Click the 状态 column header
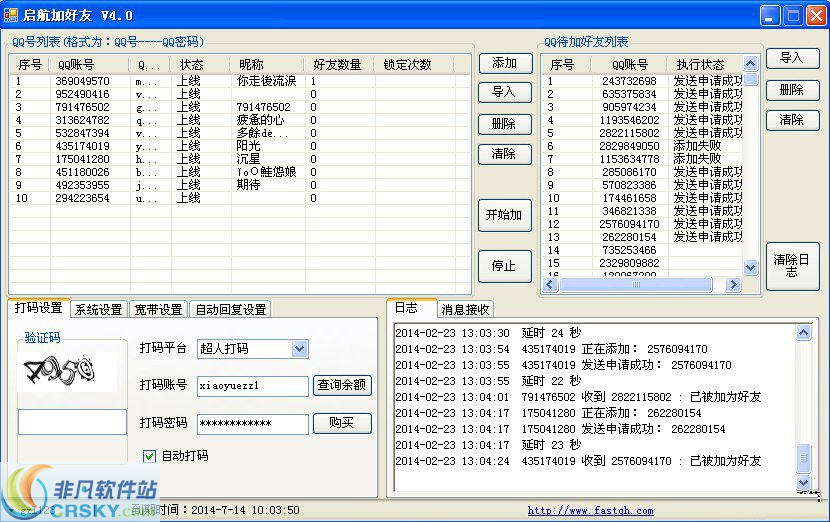830x522 pixels. 201,65
